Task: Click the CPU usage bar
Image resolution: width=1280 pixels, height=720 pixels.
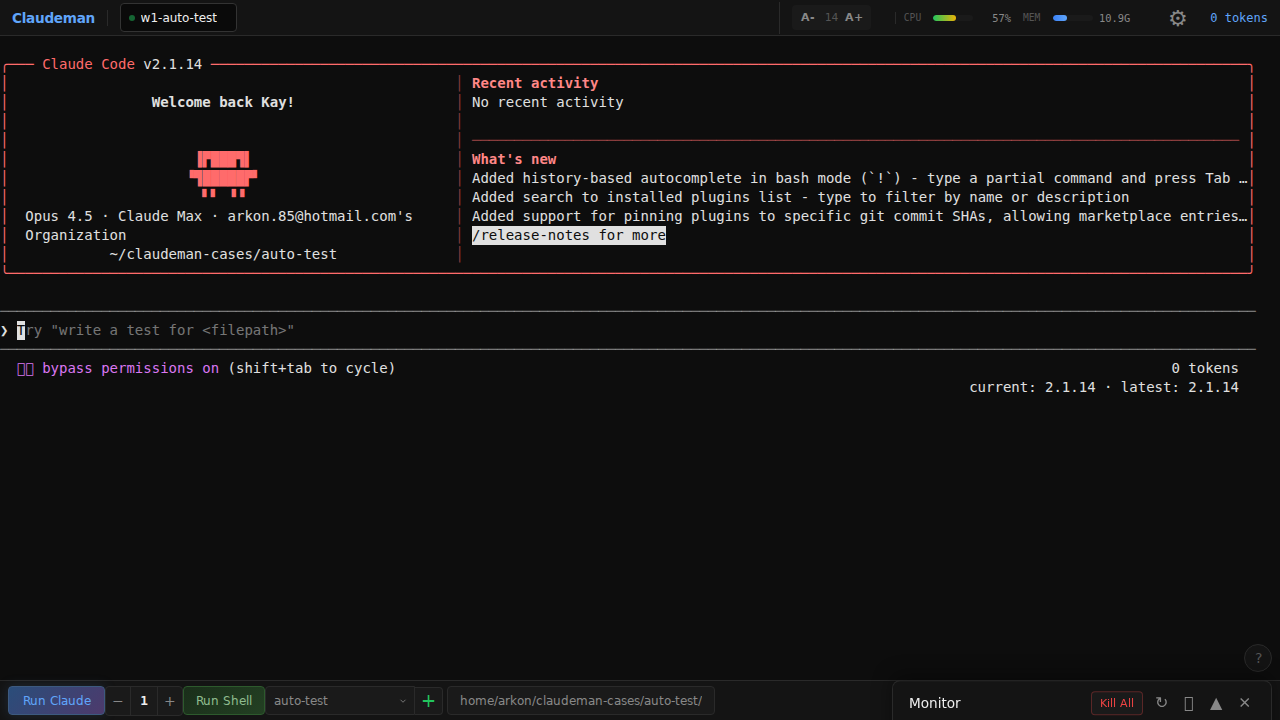Action: (952, 18)
